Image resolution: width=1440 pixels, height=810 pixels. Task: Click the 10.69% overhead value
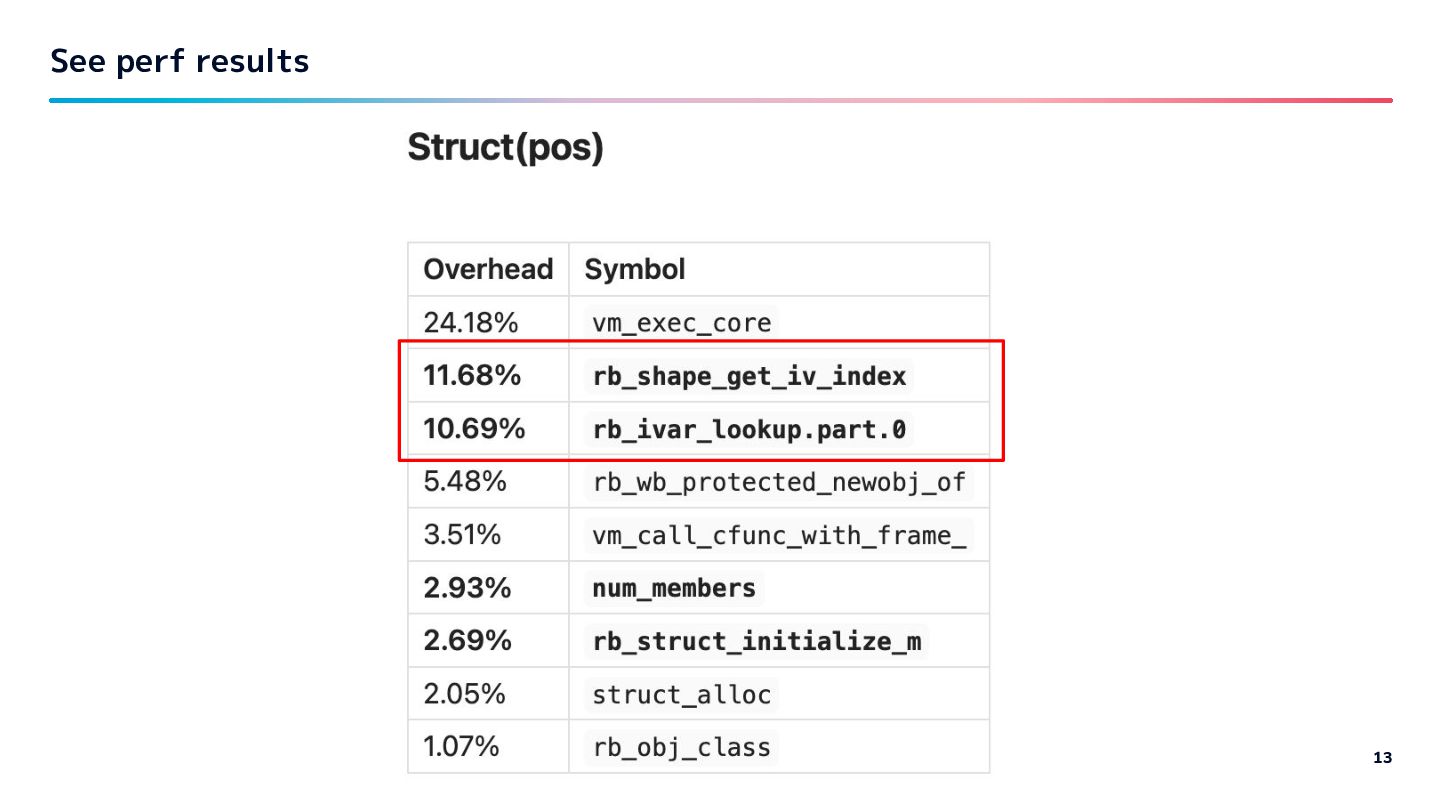pyautogui.click(x=474, y=429)
